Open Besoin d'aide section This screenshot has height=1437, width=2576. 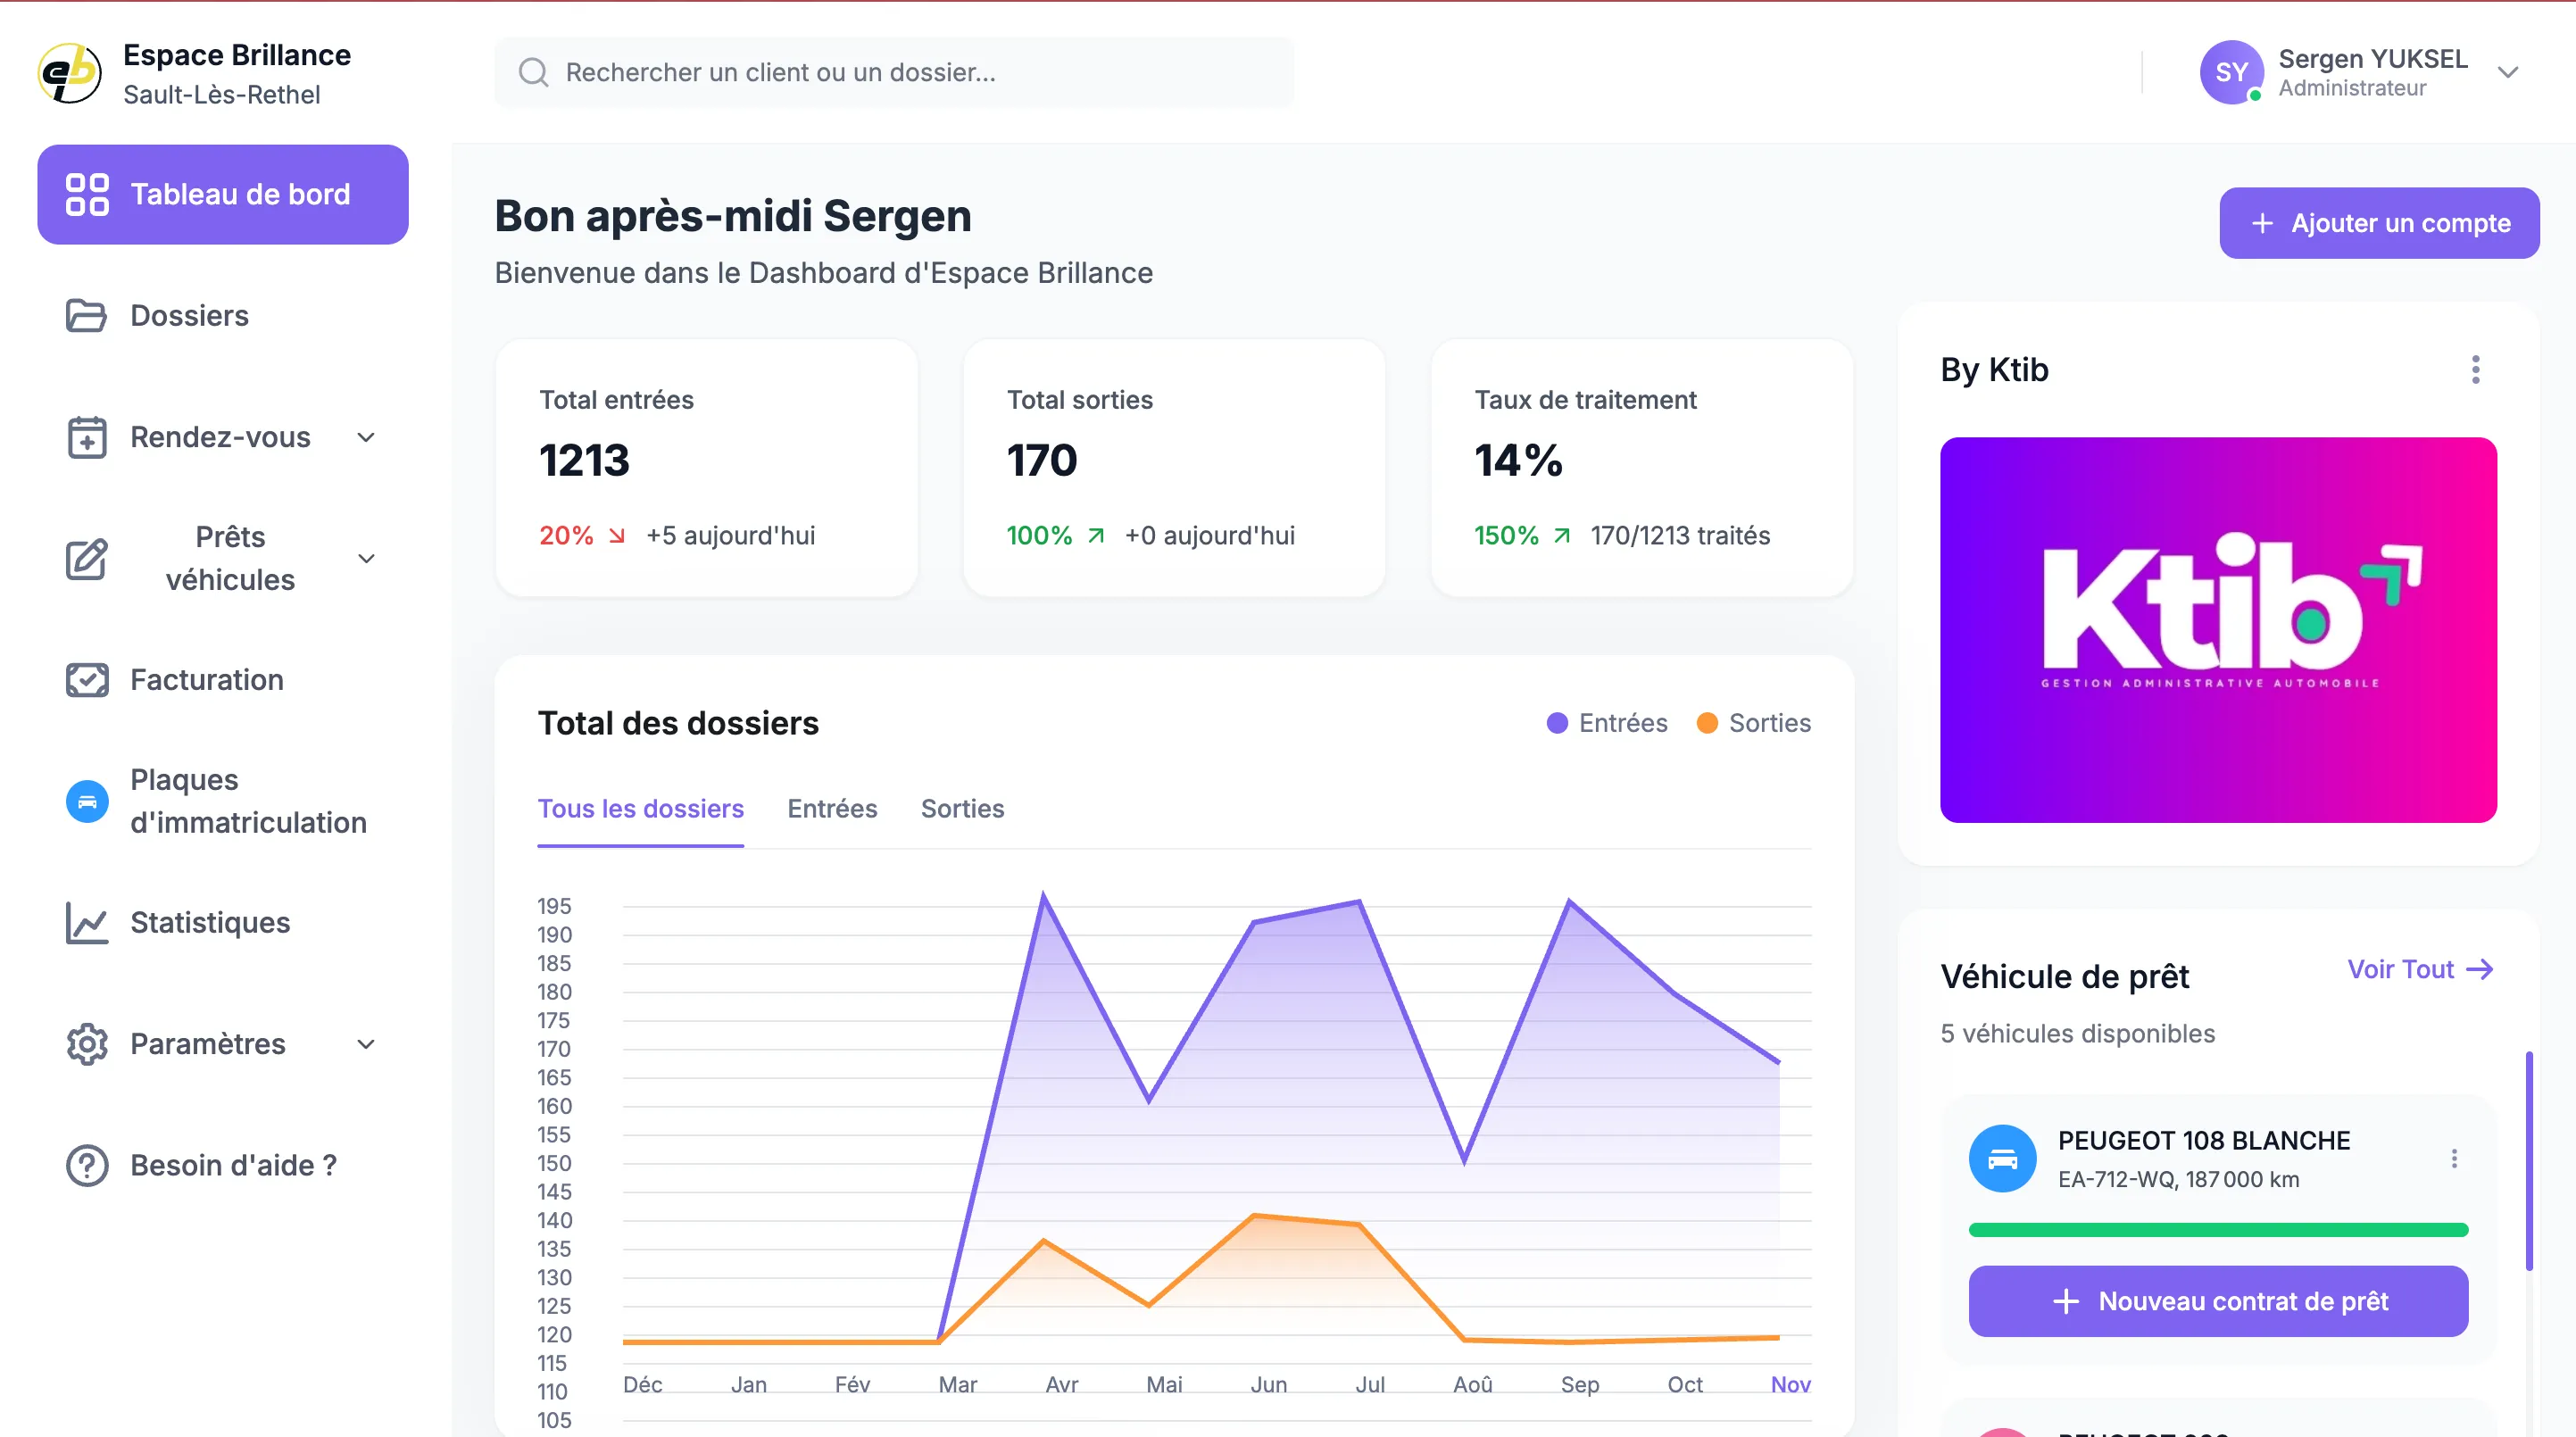(x=232, y=1164)
